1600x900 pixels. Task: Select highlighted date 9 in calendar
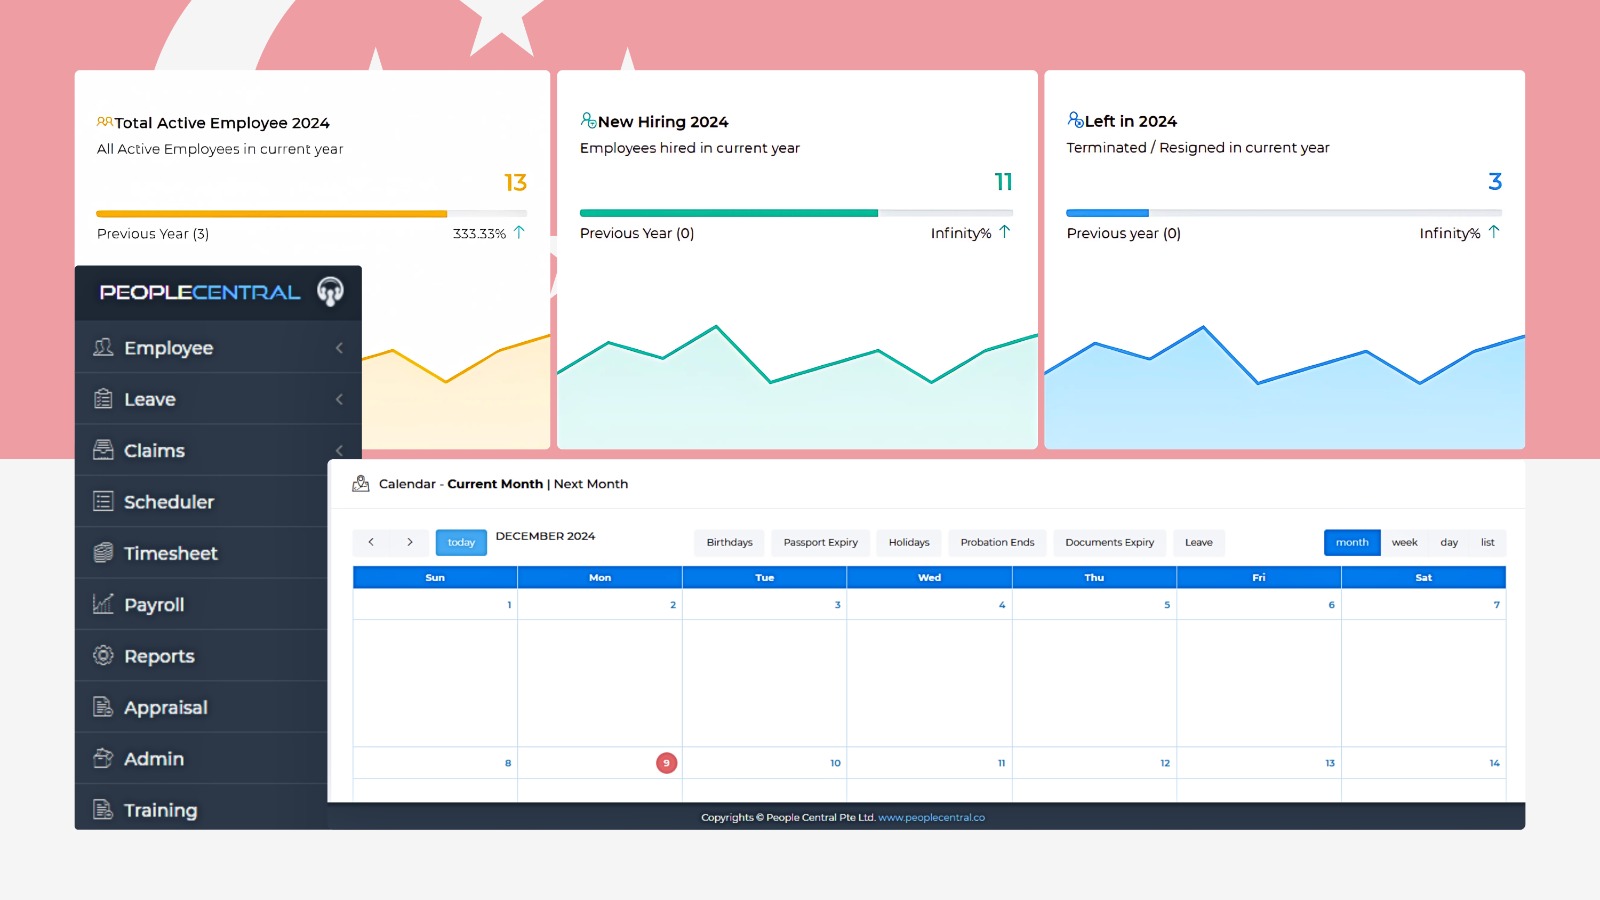point(666,763)
